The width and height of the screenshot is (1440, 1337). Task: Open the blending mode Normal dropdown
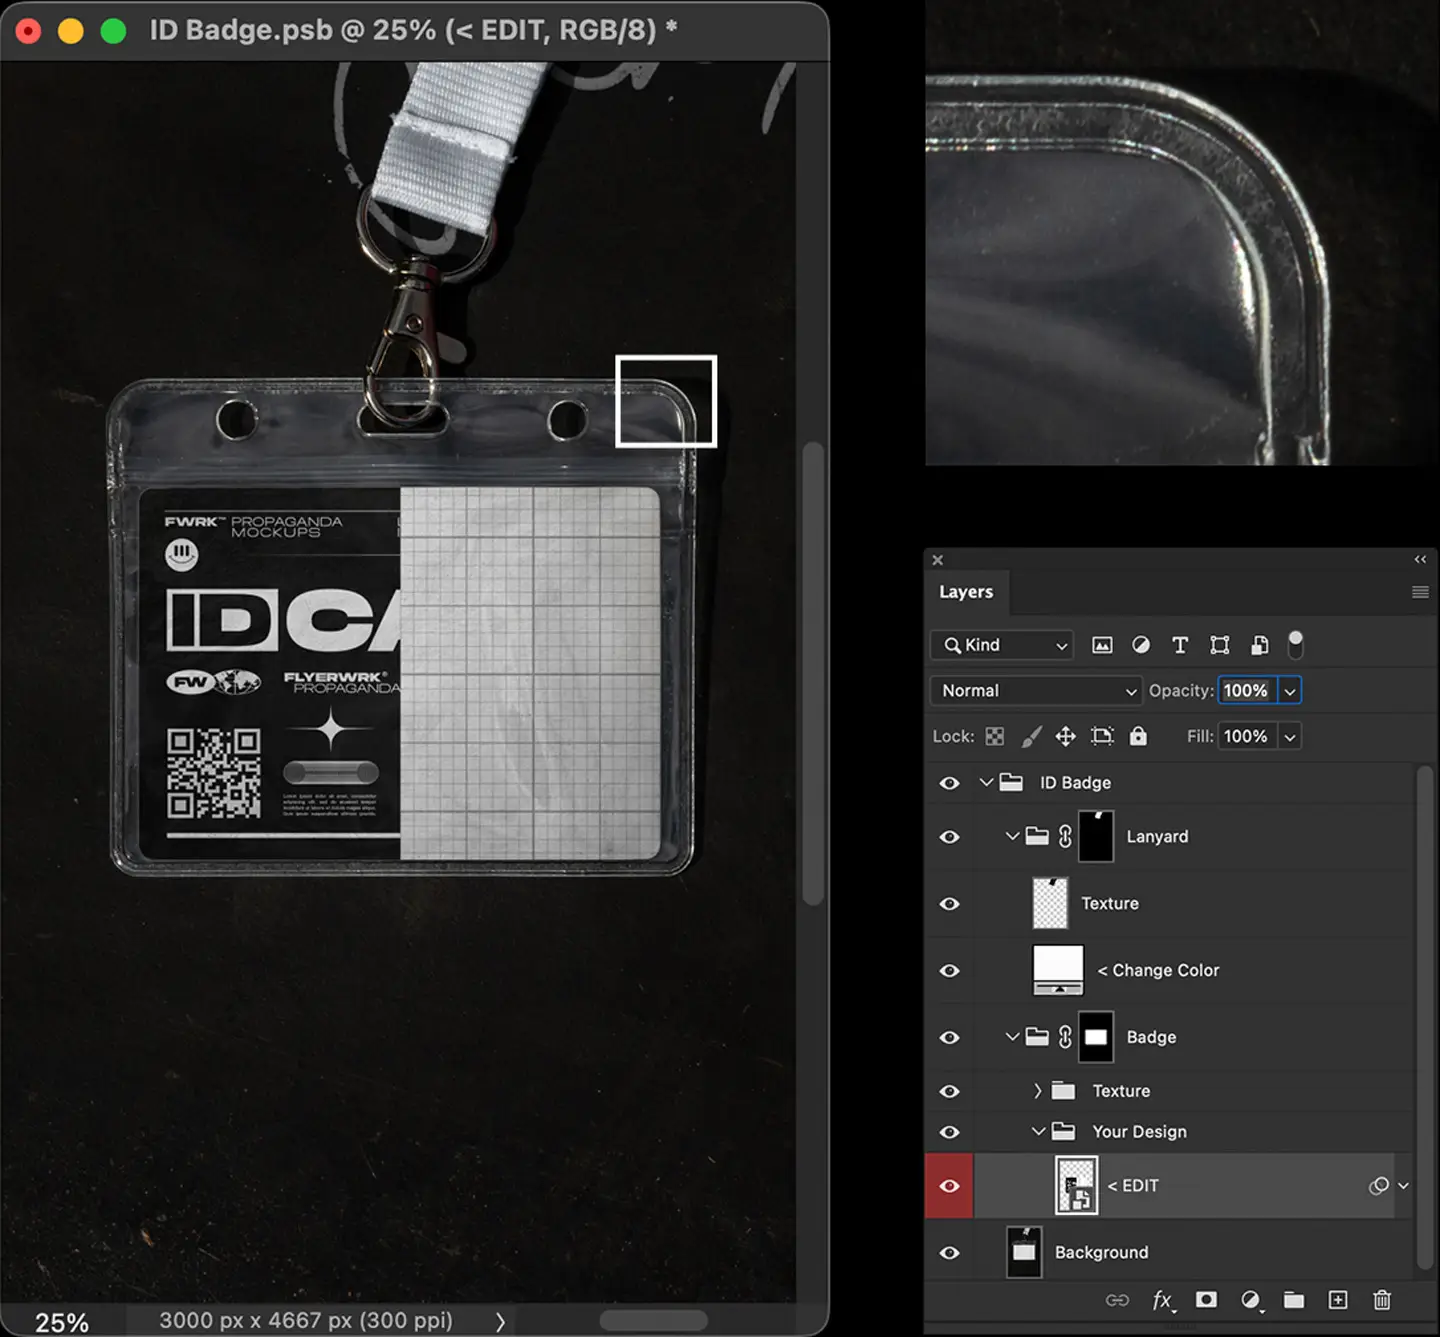[x=1035, y=690]
